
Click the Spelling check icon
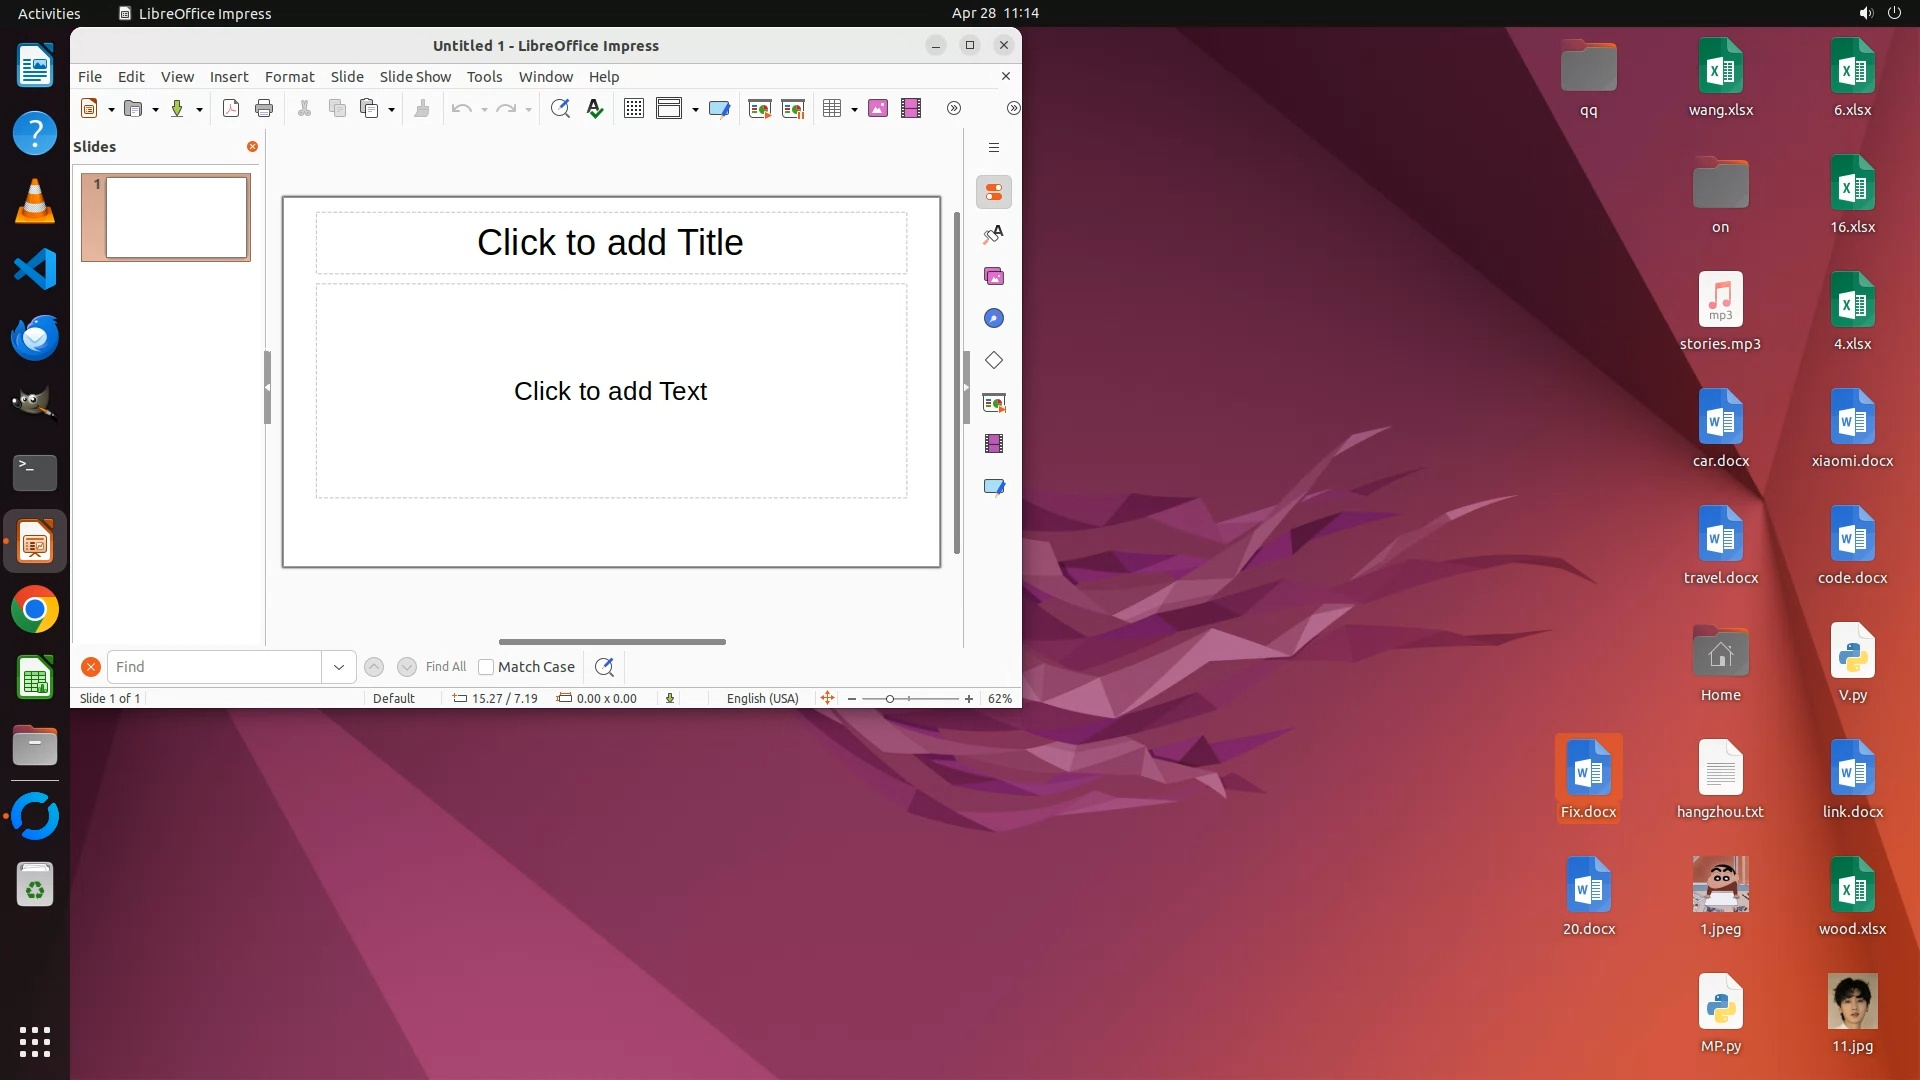595,108
